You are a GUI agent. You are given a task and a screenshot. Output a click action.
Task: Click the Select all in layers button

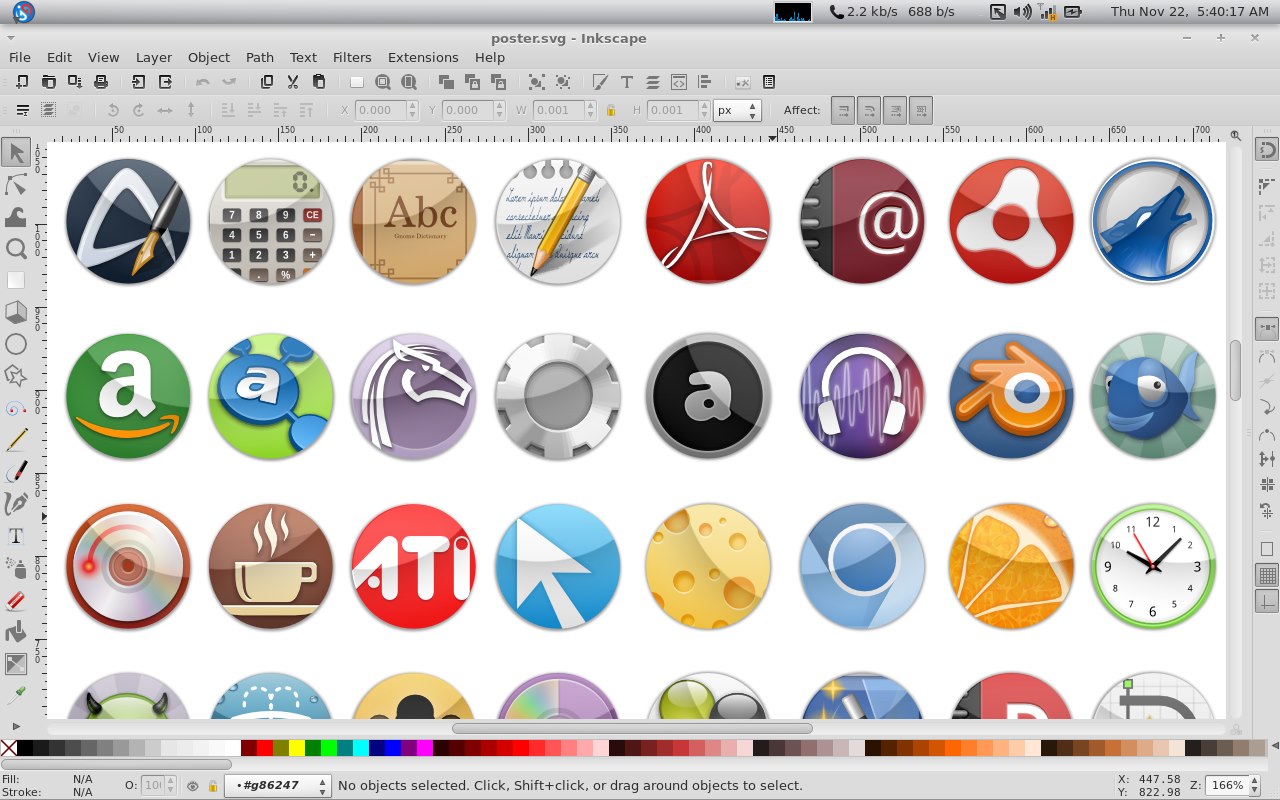point(48,110)
